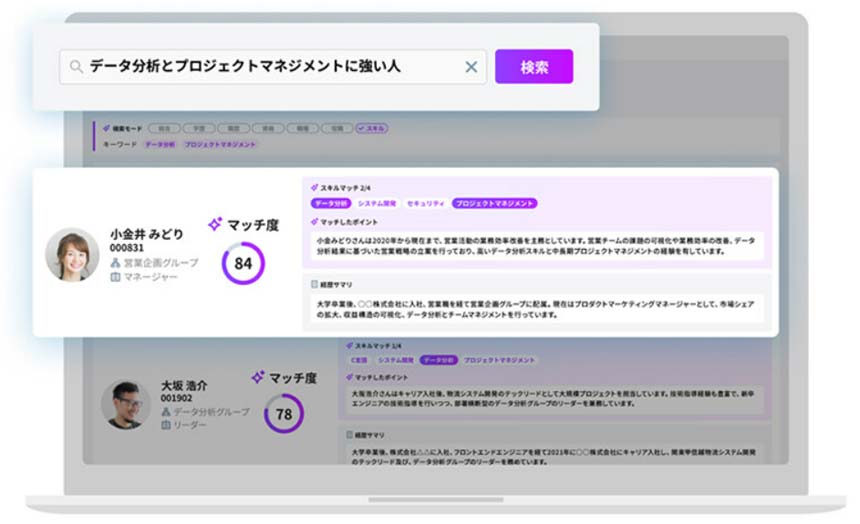The image size is (860, 524).
Task: Click the group icon beside データ分析グループ
Action: coord(166,412)
